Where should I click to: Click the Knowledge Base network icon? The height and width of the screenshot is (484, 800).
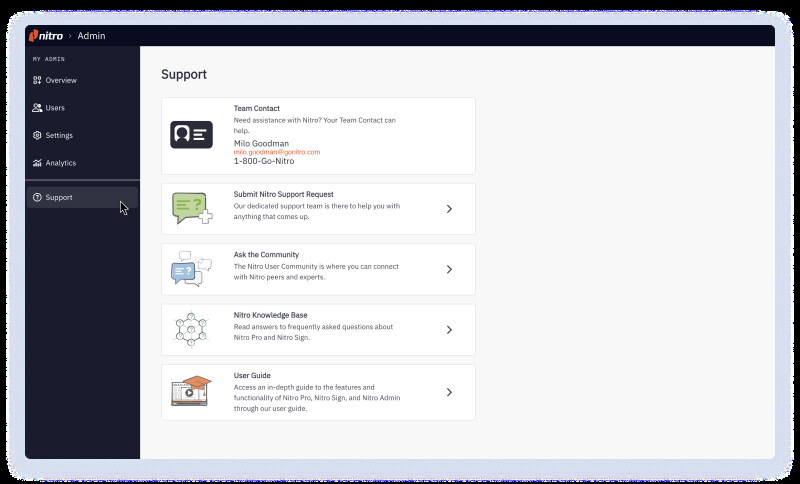pyautogui.click(x=191, y=329)
